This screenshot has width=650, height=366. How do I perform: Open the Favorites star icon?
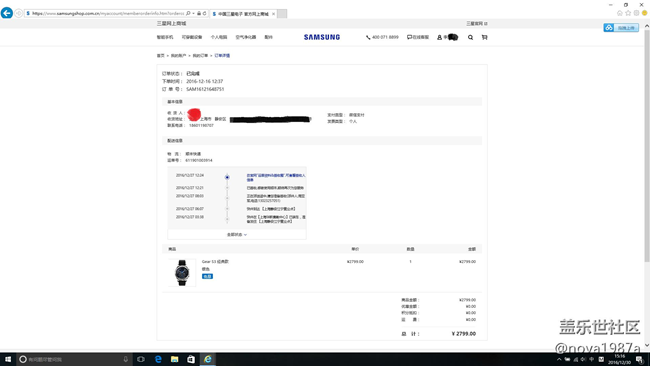pos(628,13)
